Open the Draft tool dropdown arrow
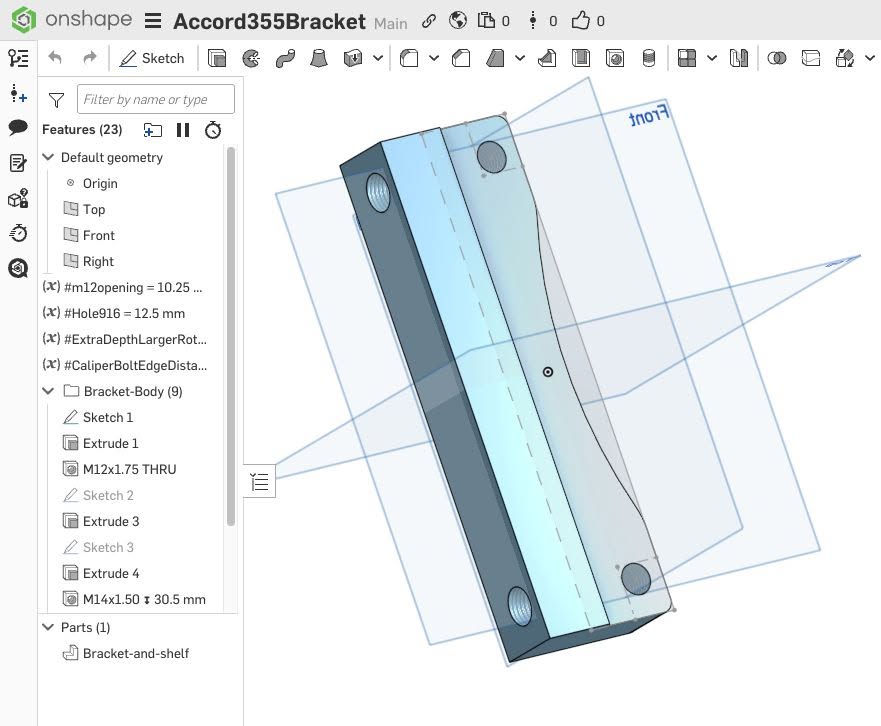881x726 pixels. [520, 58]
